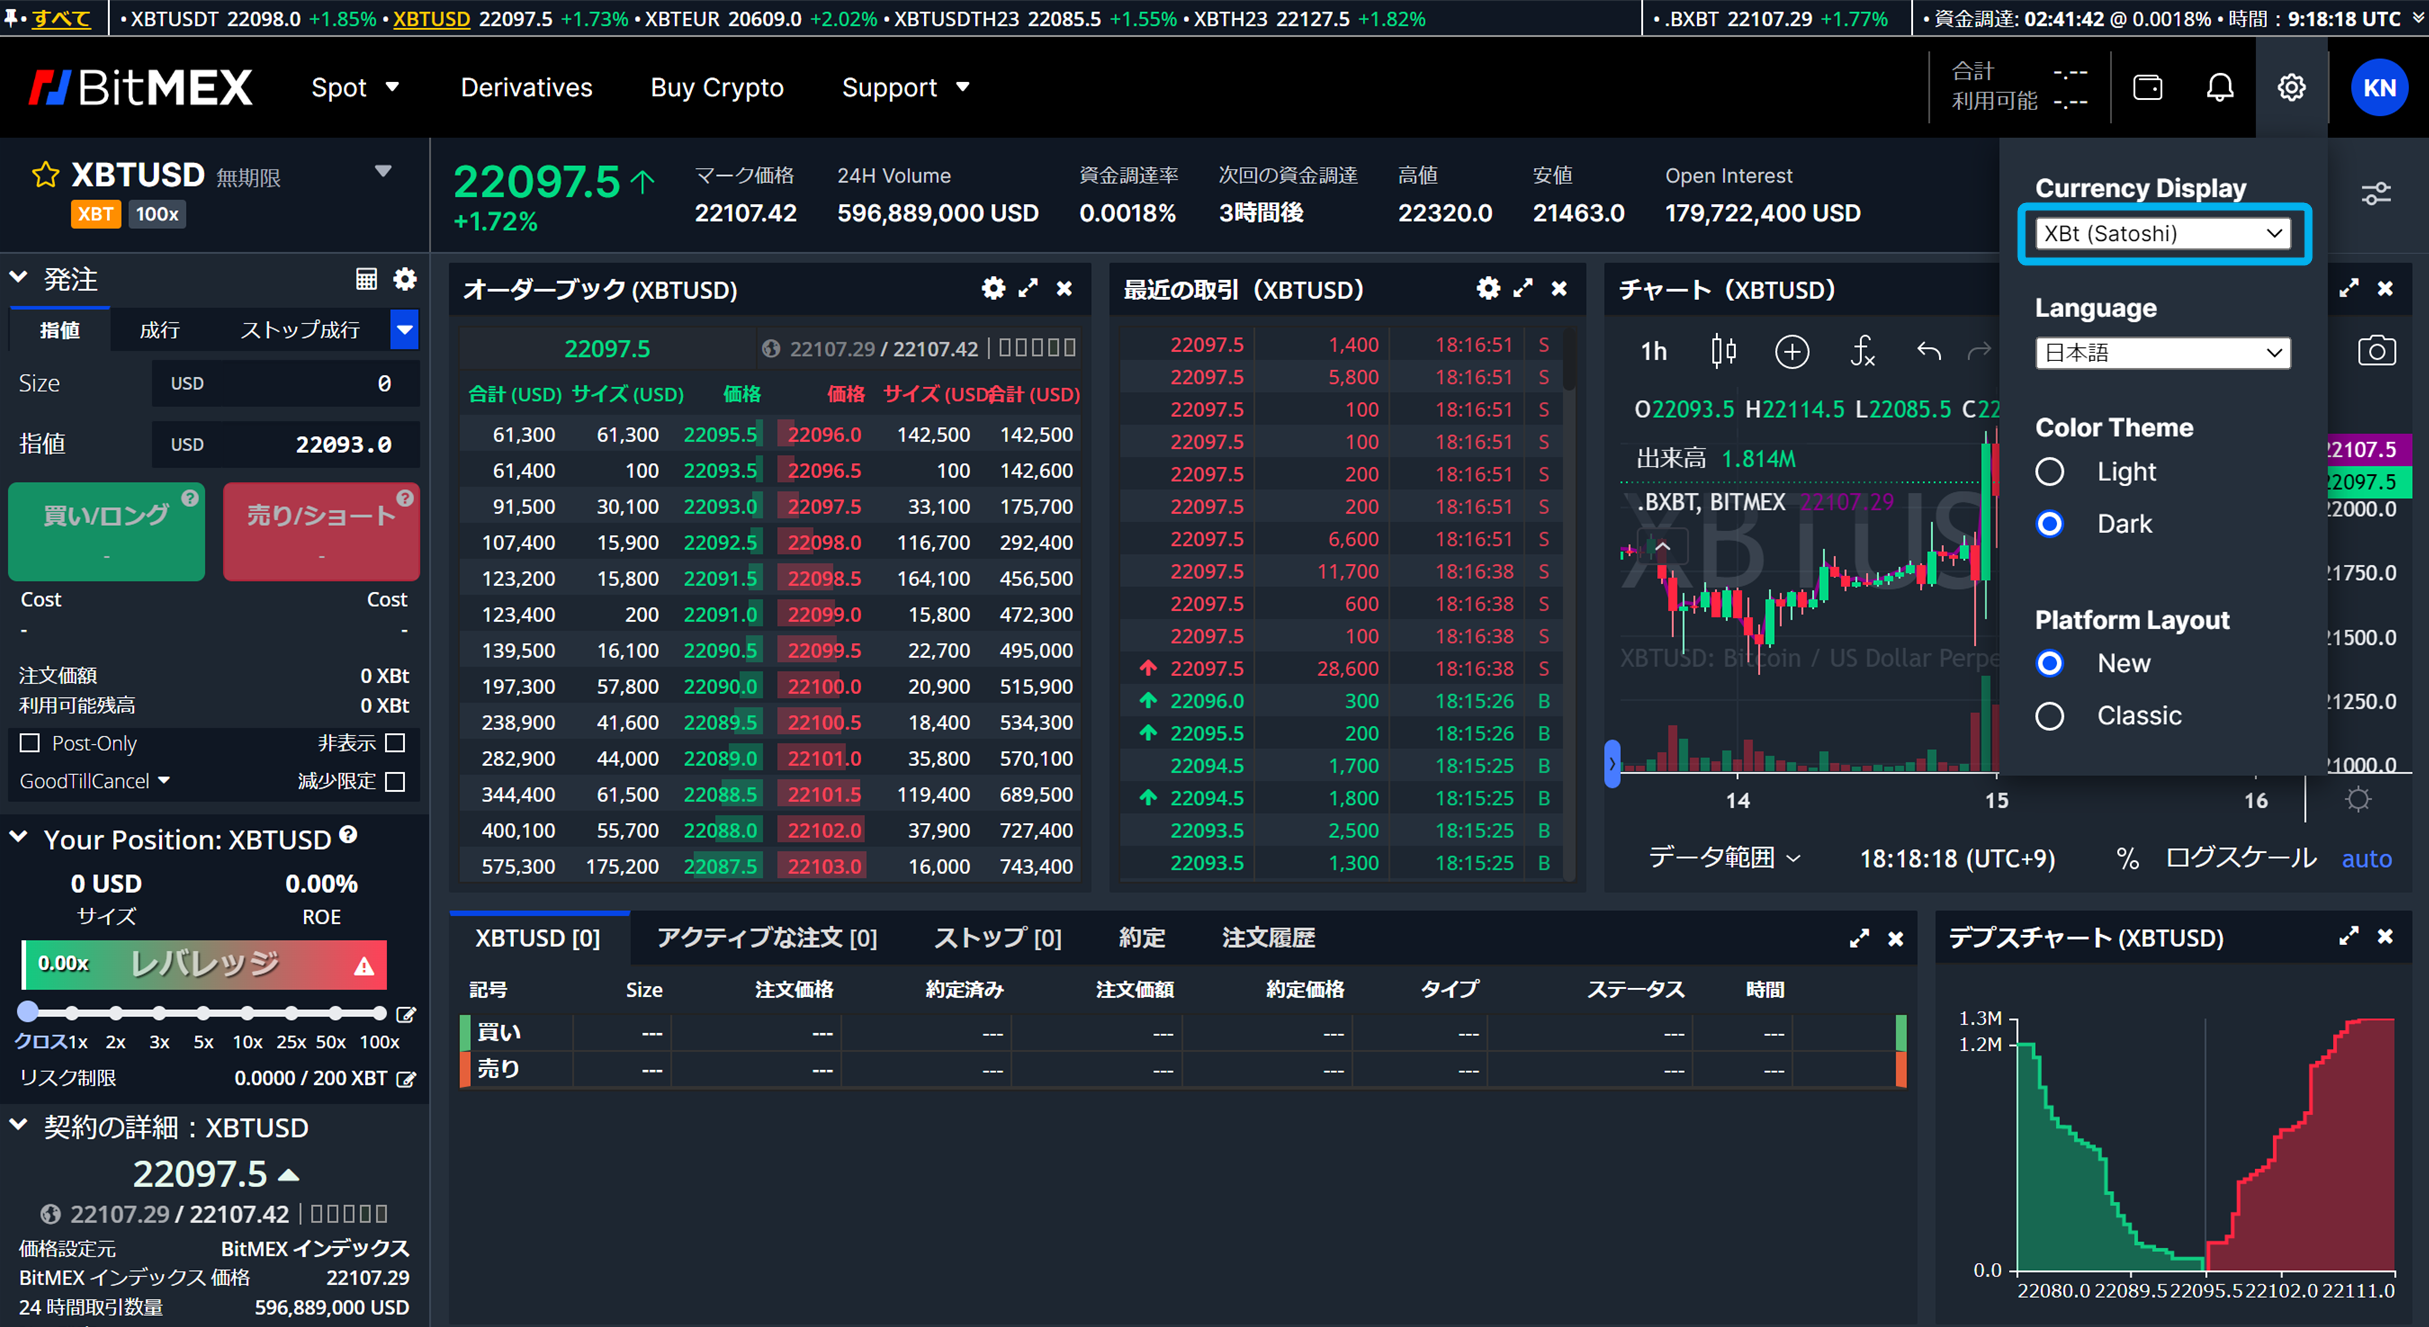Select the Light color theme

pyautogui.click(x=2050, y=472)
